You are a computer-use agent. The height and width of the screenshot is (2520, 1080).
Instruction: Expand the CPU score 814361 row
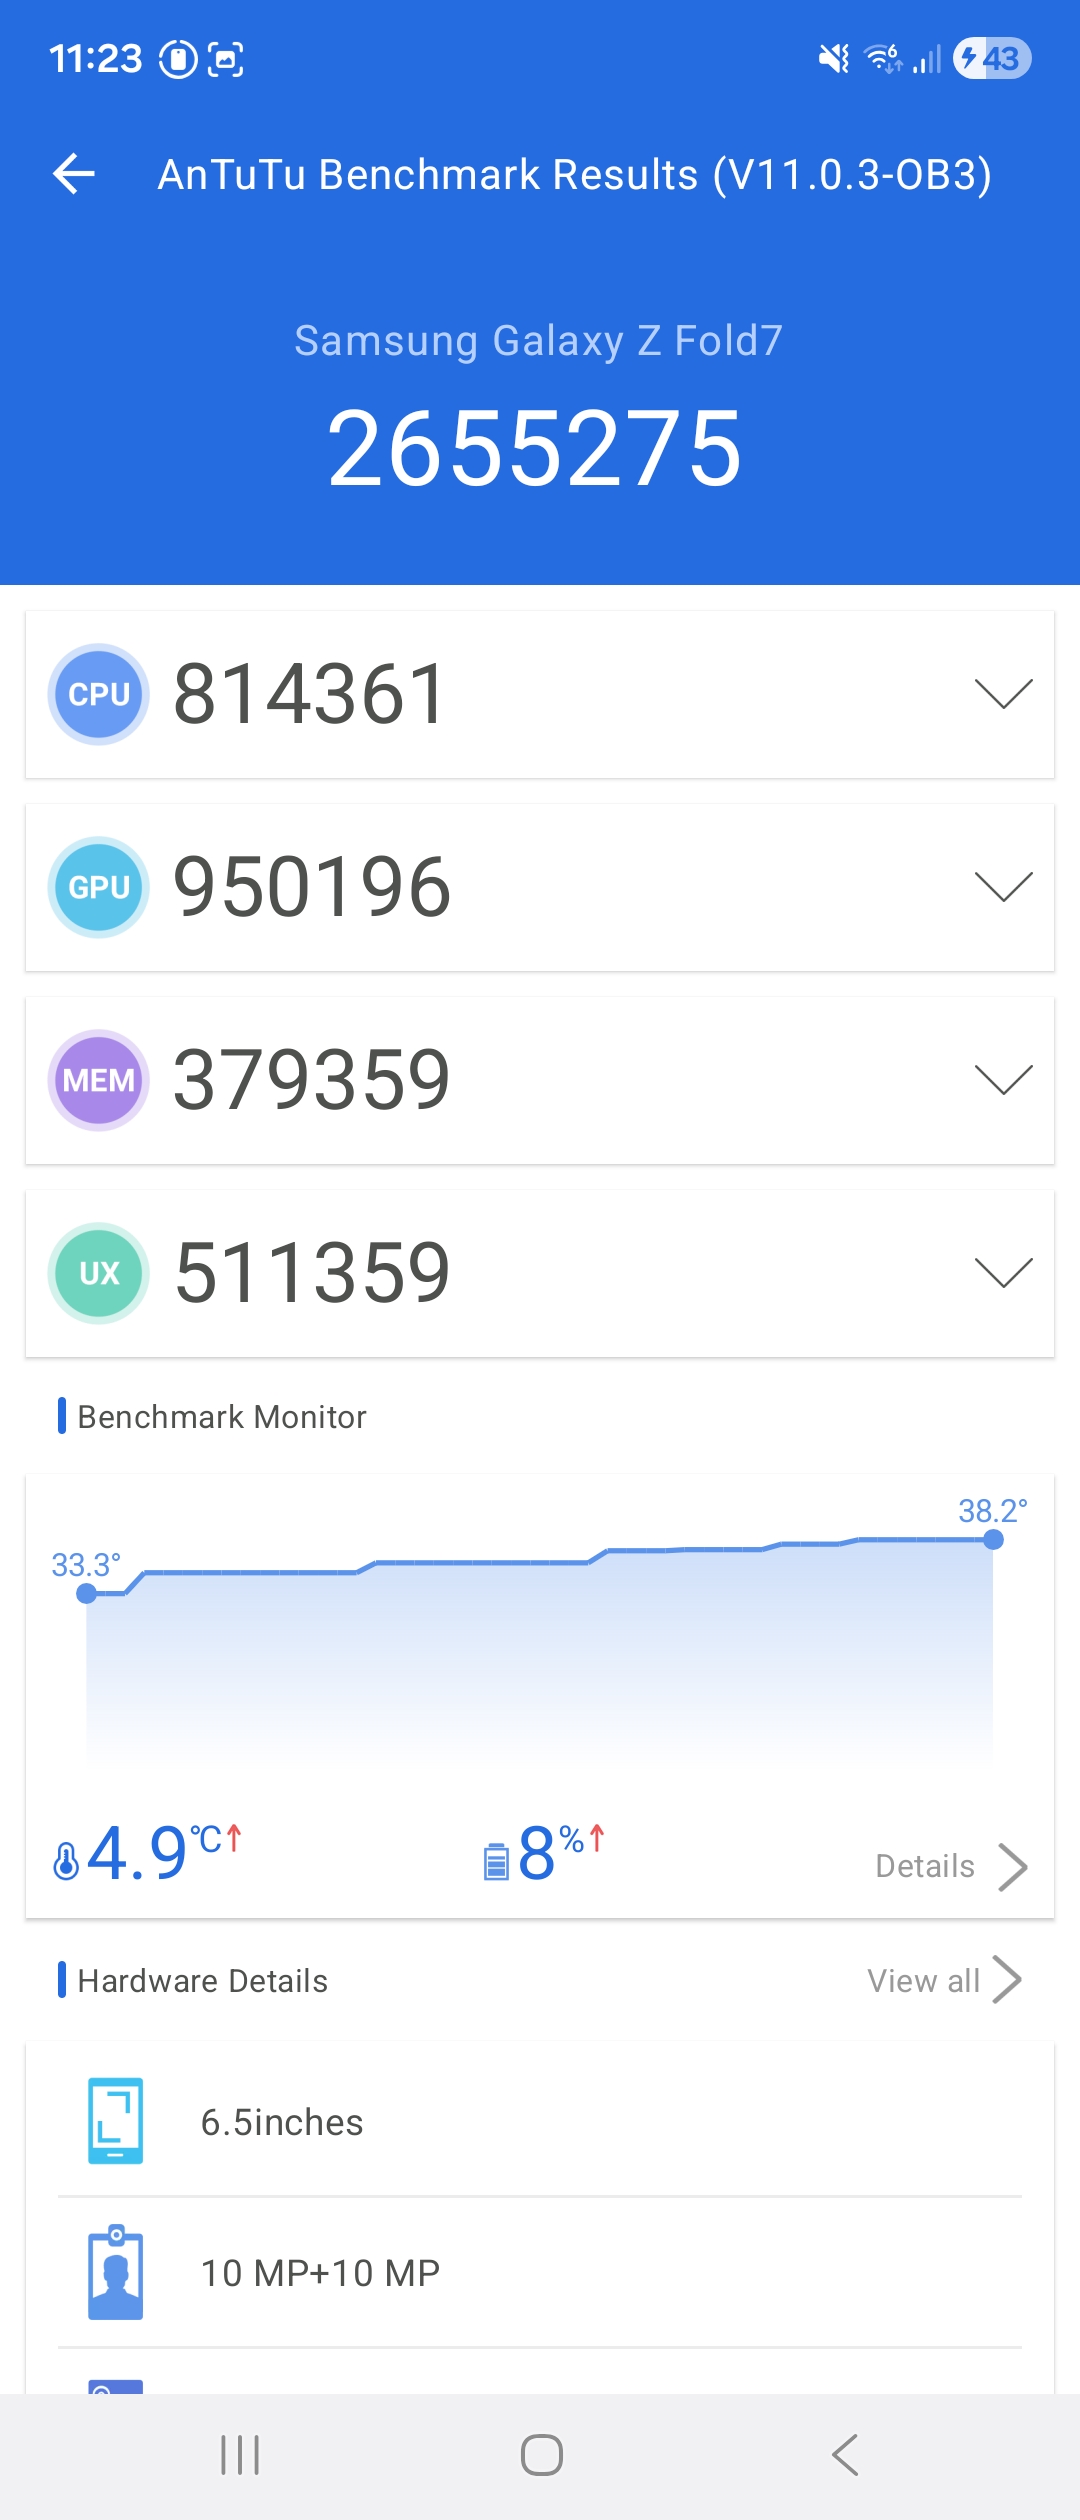(1003, 694)
